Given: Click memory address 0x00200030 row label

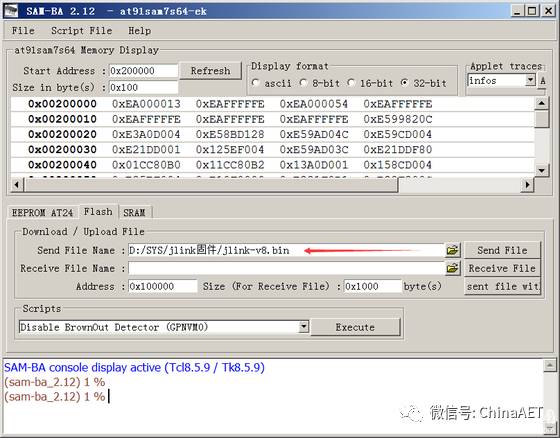Looking at the screenshot, I should pos(62,149).
